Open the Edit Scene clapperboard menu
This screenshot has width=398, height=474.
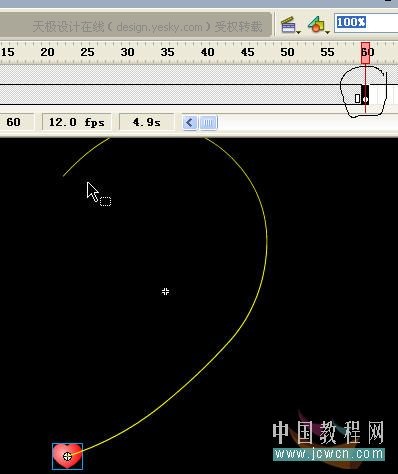click(290, 25)
